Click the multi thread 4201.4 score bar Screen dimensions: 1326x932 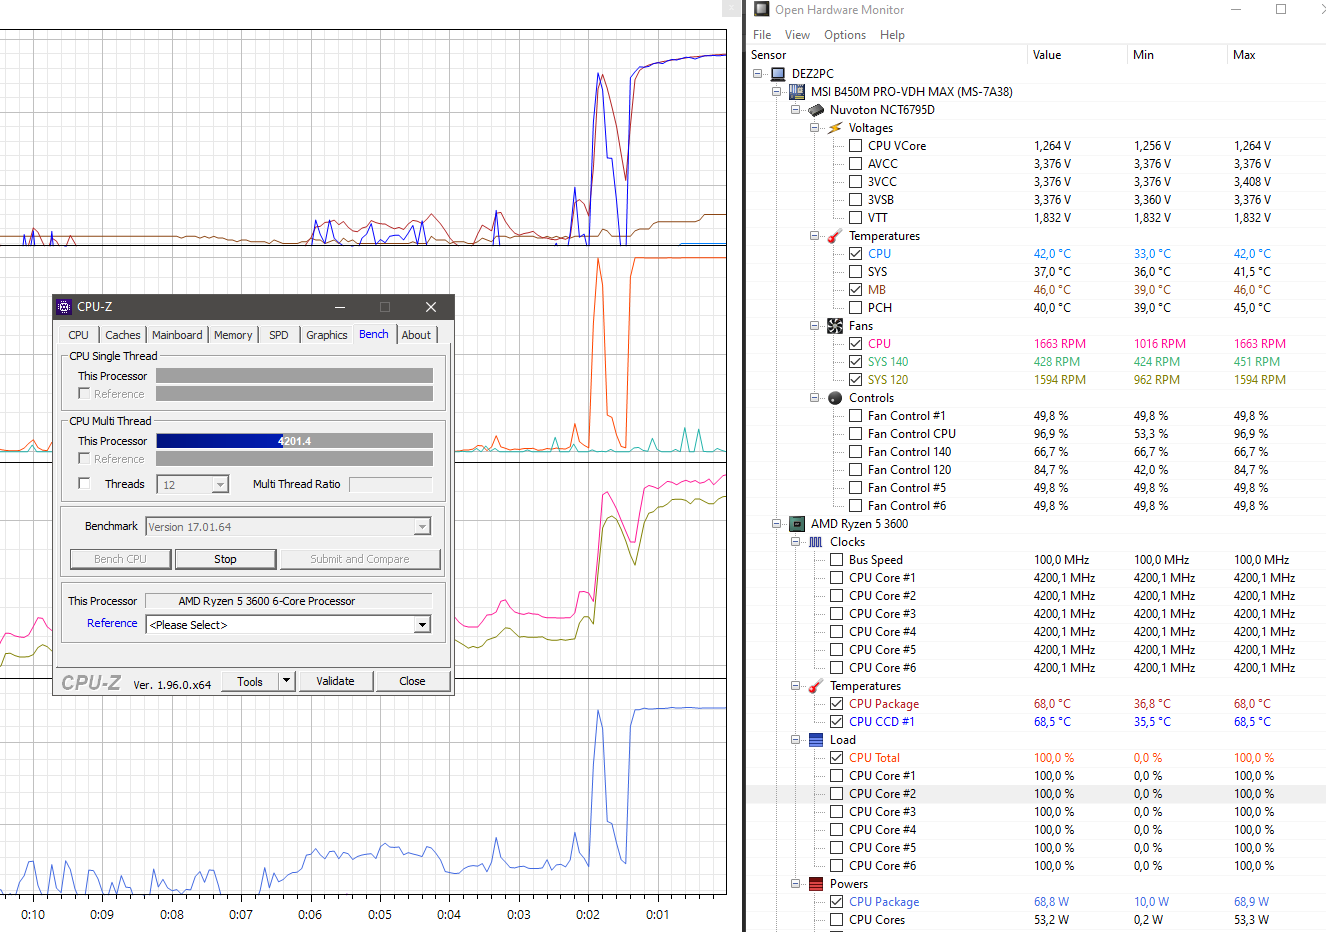pos(294,441)
